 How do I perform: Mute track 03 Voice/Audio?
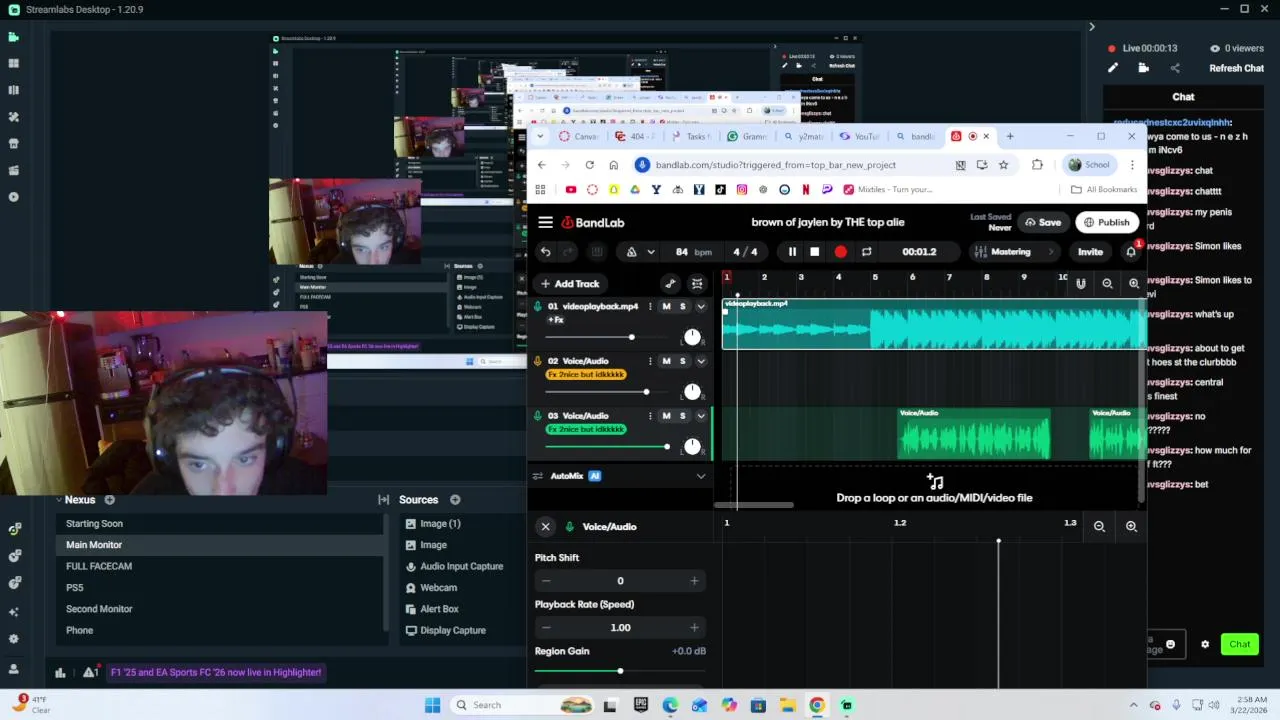[x=666, y=416]
